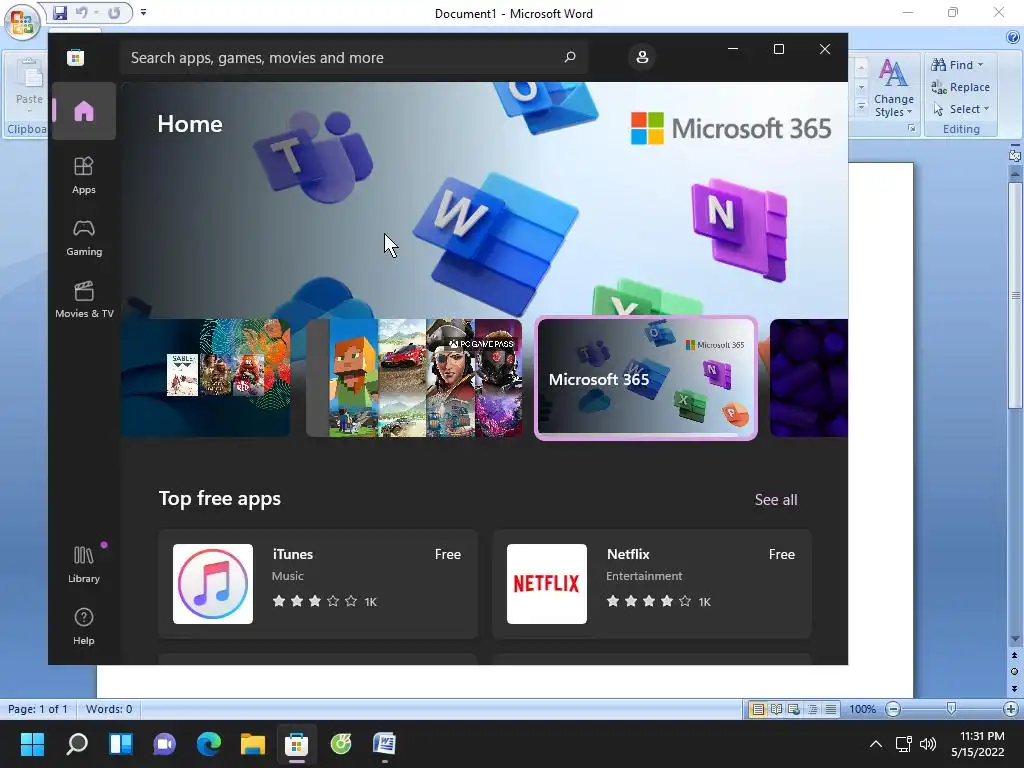Select the Sable games carousel thumbnail

(205, 378)
